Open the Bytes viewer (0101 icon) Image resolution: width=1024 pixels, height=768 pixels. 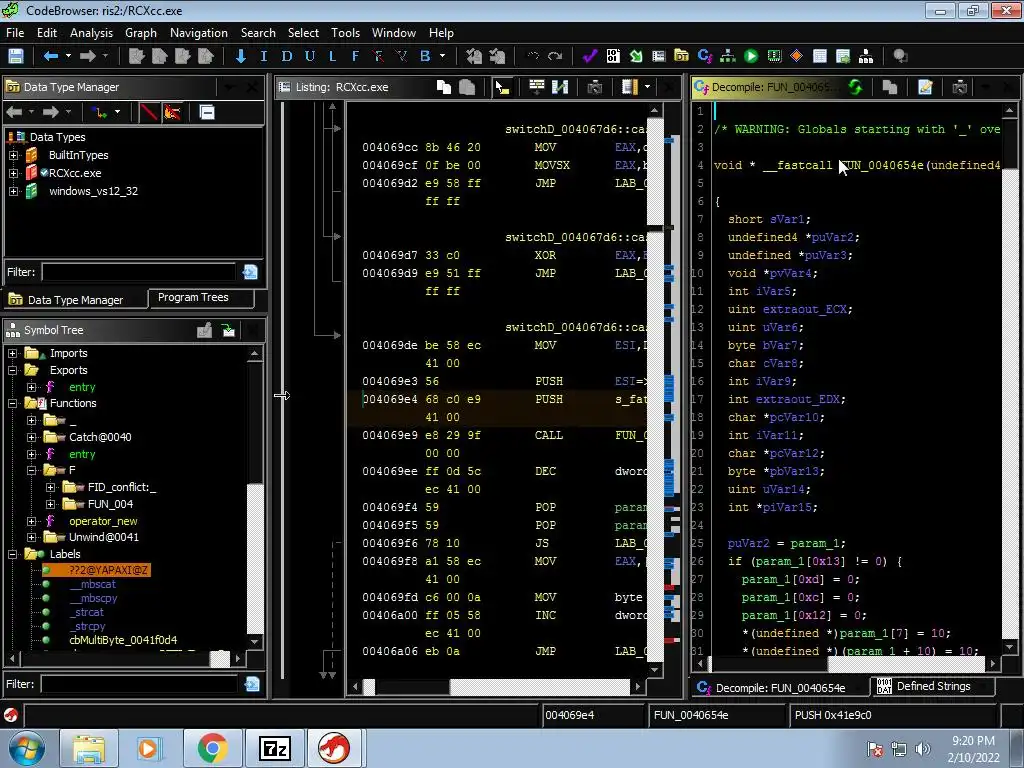613,56
